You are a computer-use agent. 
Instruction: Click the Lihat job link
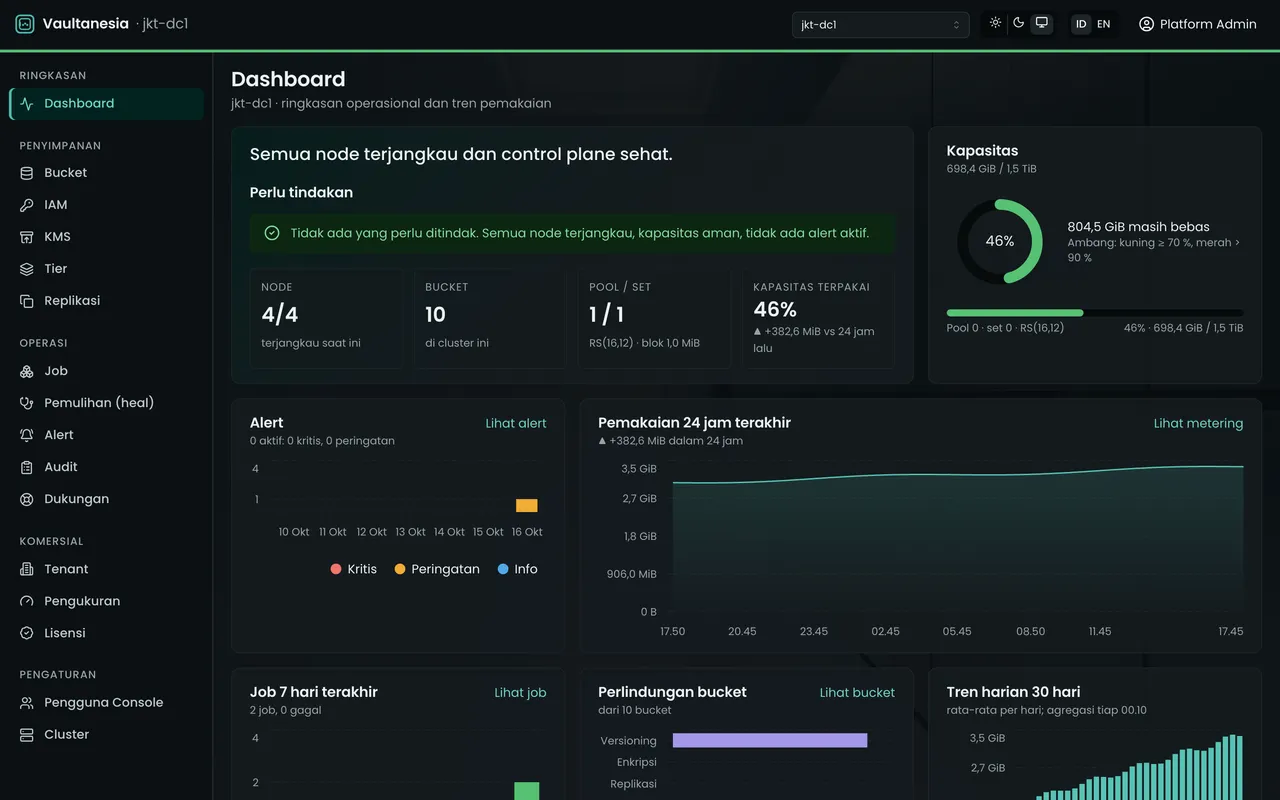coord(520,692)
